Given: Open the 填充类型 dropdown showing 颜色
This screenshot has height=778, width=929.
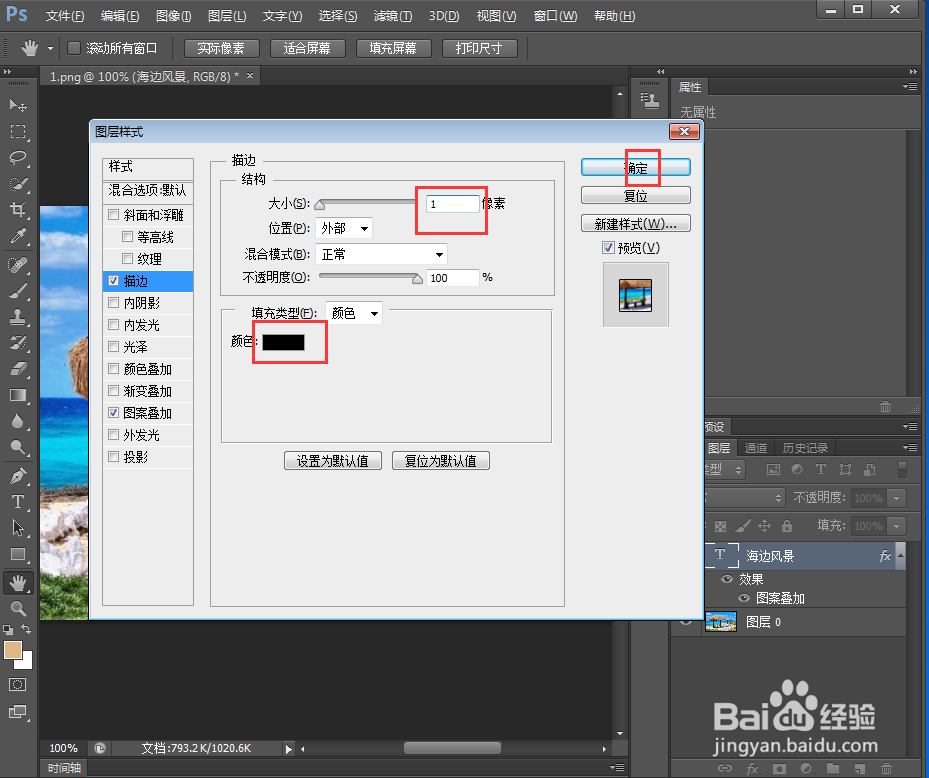Looking at the screenshot, I should coord(353,312).
